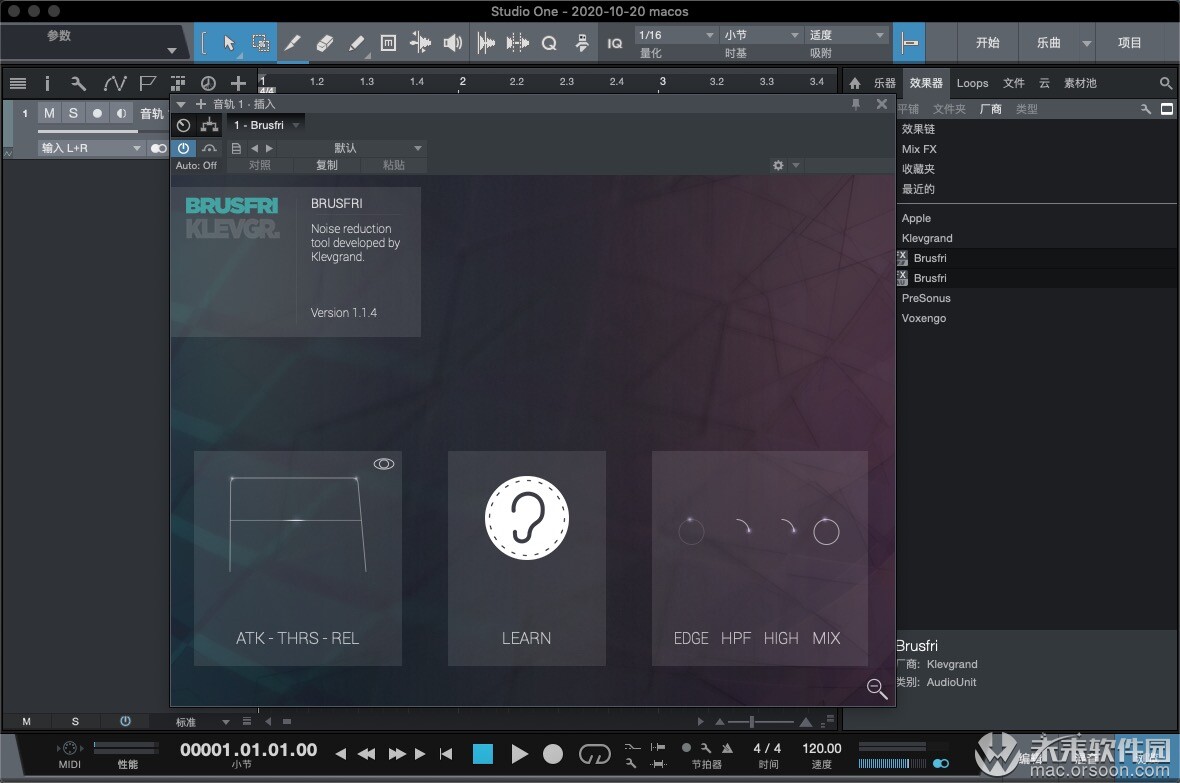
Task: Toggle snap button in toolbar
Action: click(x=910, y=43)
